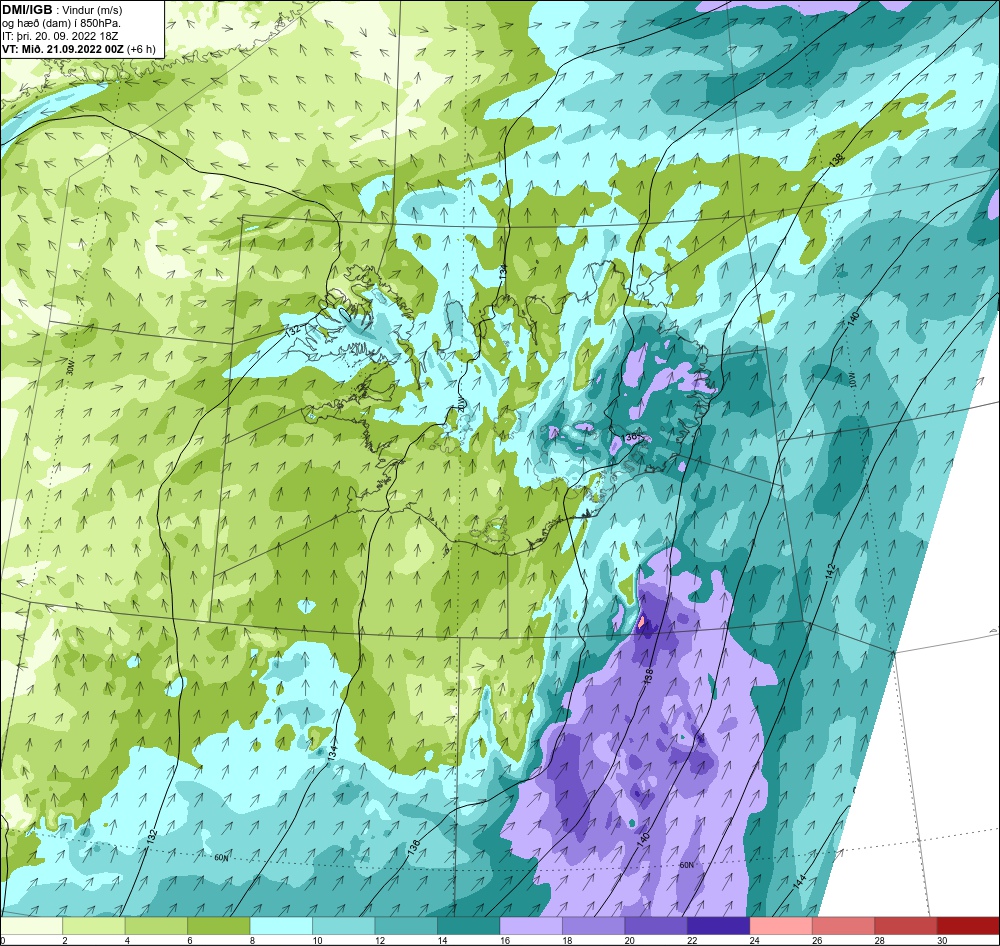This screenshot has height=946, width=1000.
Task: Click the 'og hæð (dam) í 850hPa.' line
Action: click(61, 24)
